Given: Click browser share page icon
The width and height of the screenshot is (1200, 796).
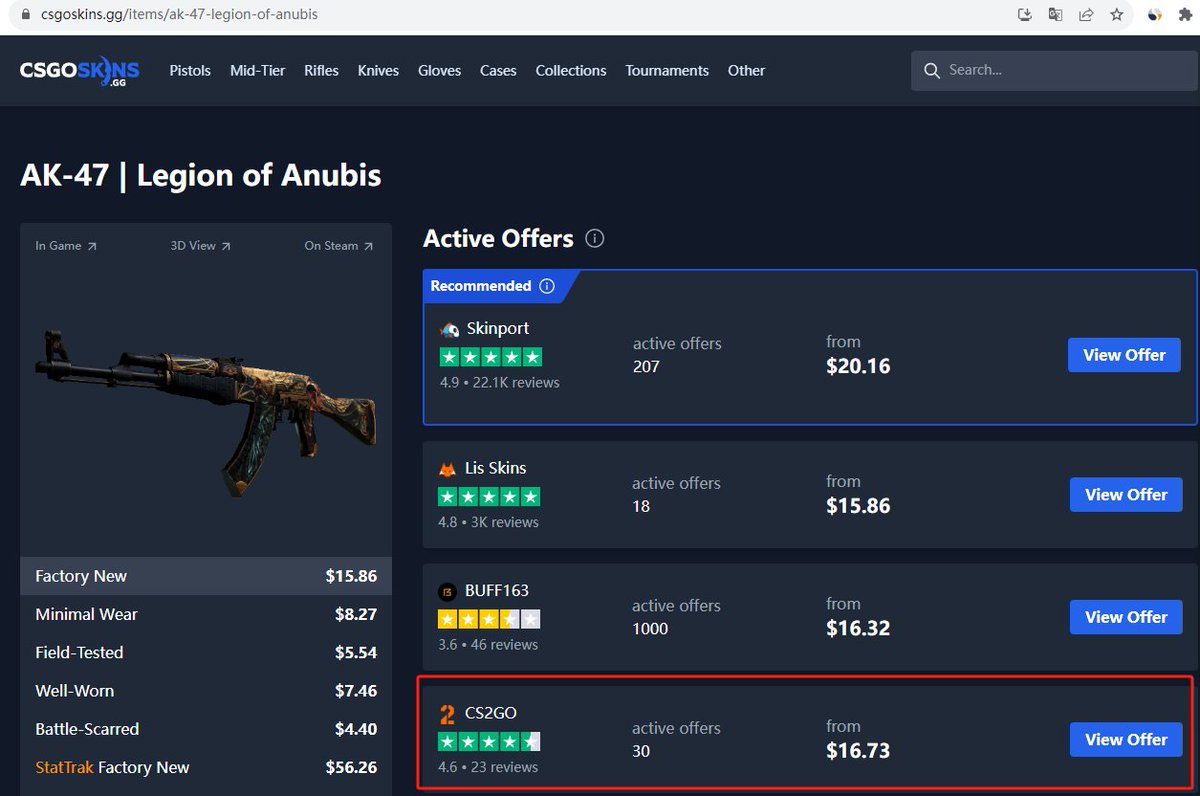Looking at the screenshot, I should (1086, 15).
